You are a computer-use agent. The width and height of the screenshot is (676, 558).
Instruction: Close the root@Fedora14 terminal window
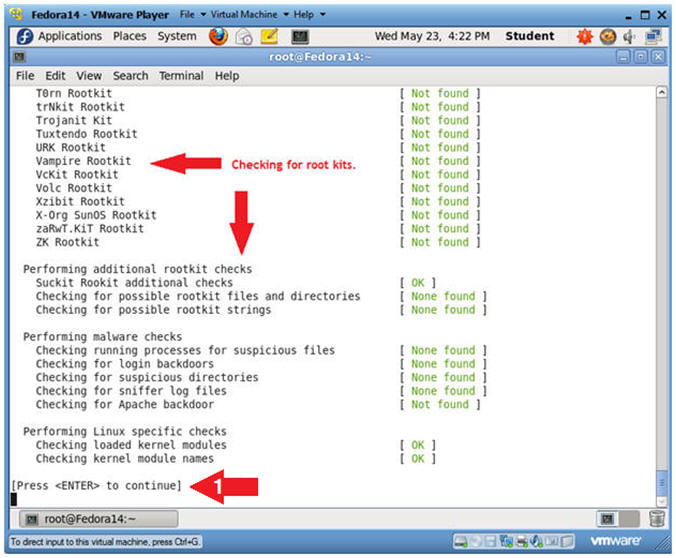(658, 56)
